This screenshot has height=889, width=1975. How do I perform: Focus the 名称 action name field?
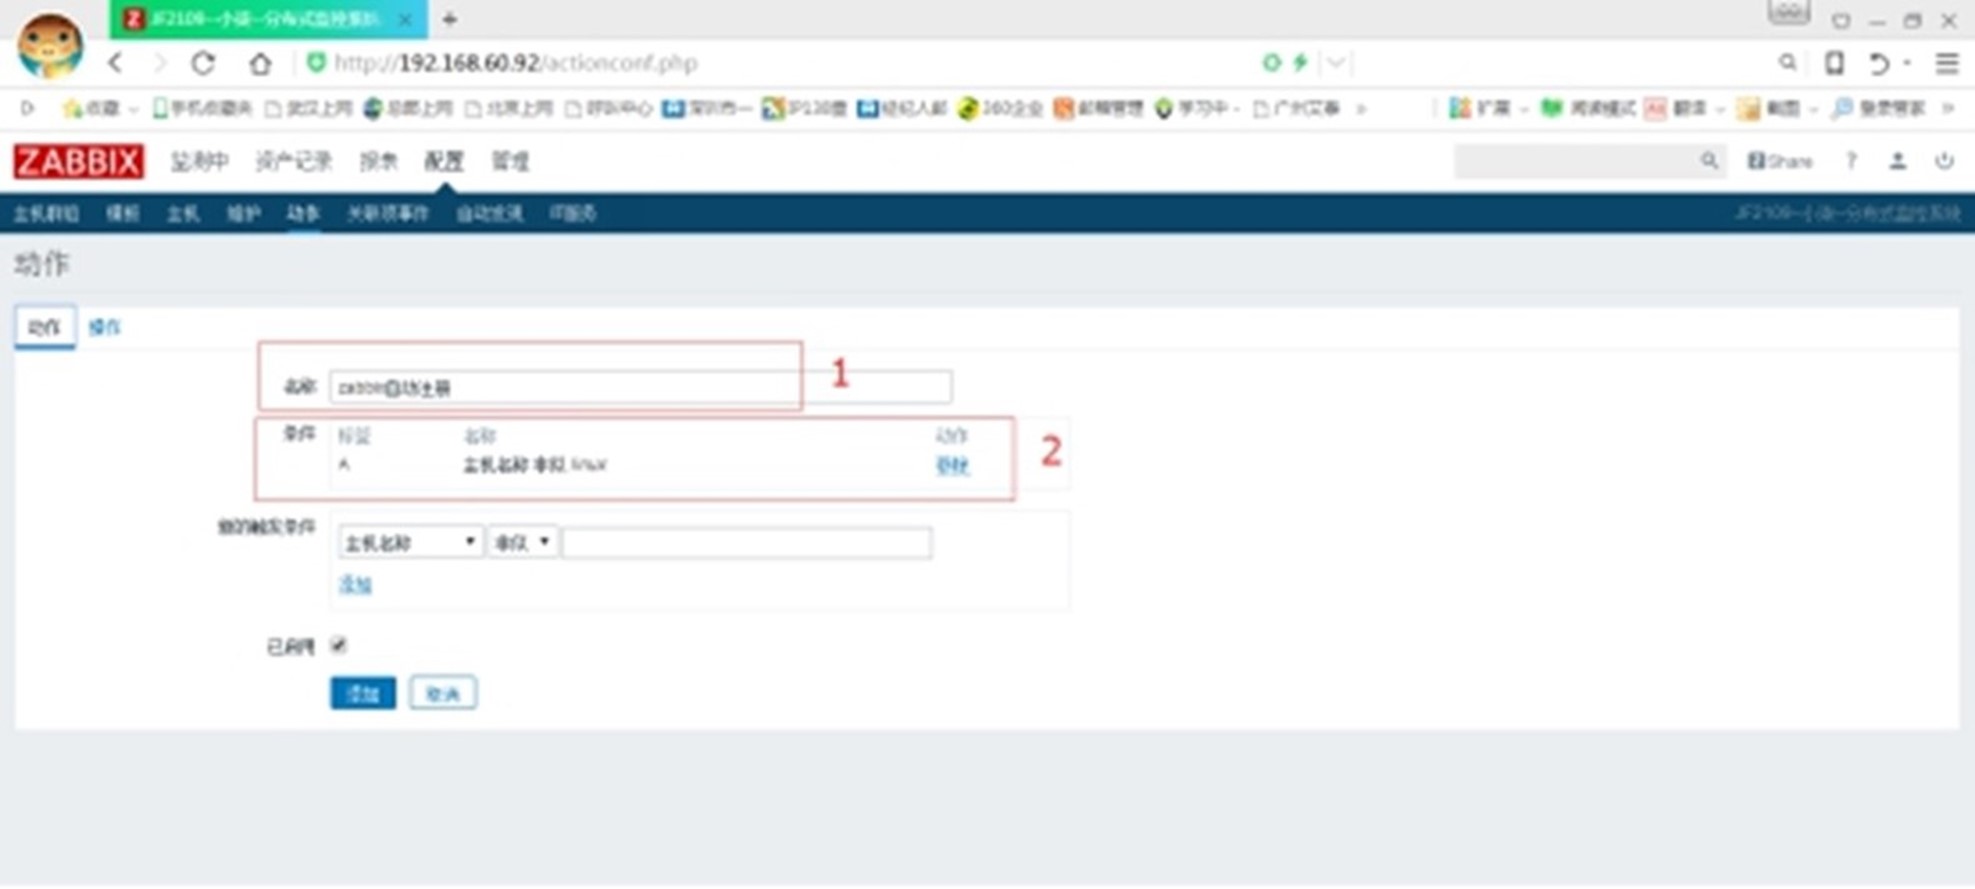point(641,387)
